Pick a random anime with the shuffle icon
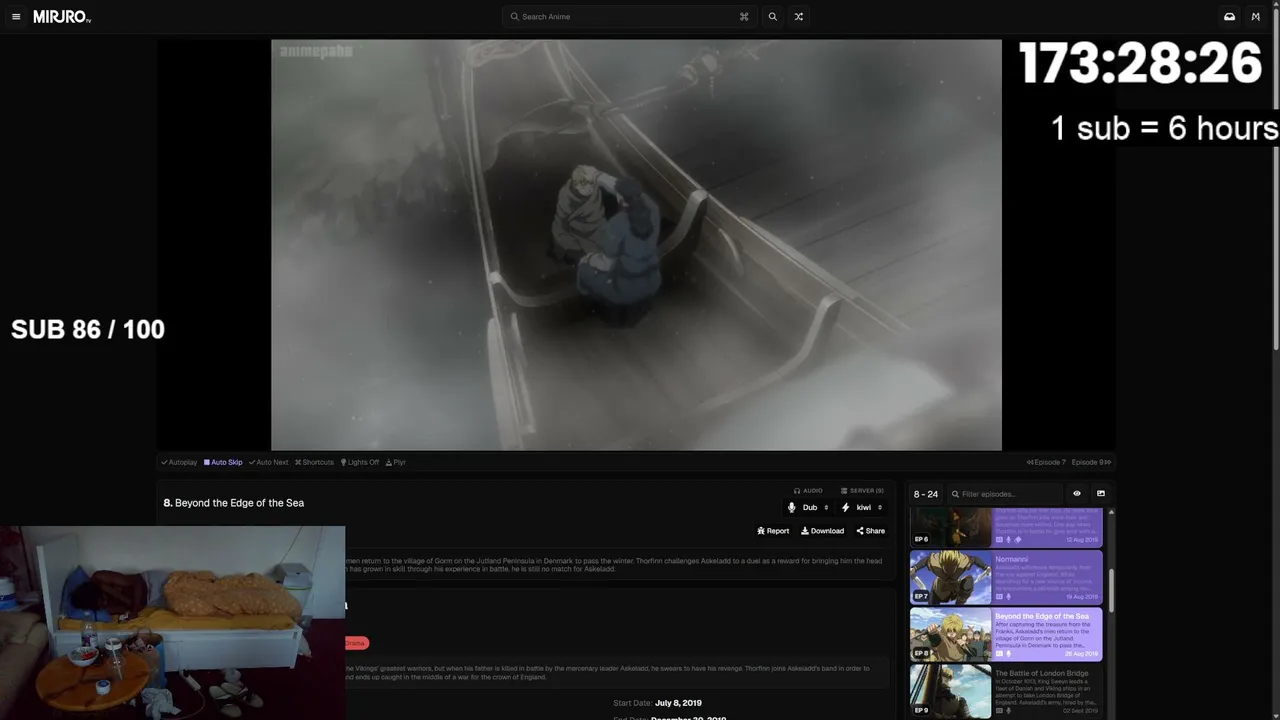Screen dimensions: 1280x720 coord(798,17)
